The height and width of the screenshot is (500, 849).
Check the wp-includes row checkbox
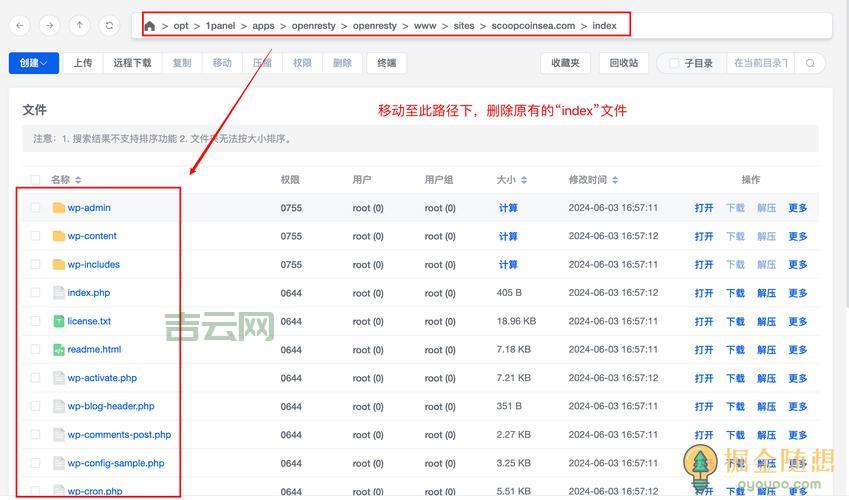pos(35,264)
